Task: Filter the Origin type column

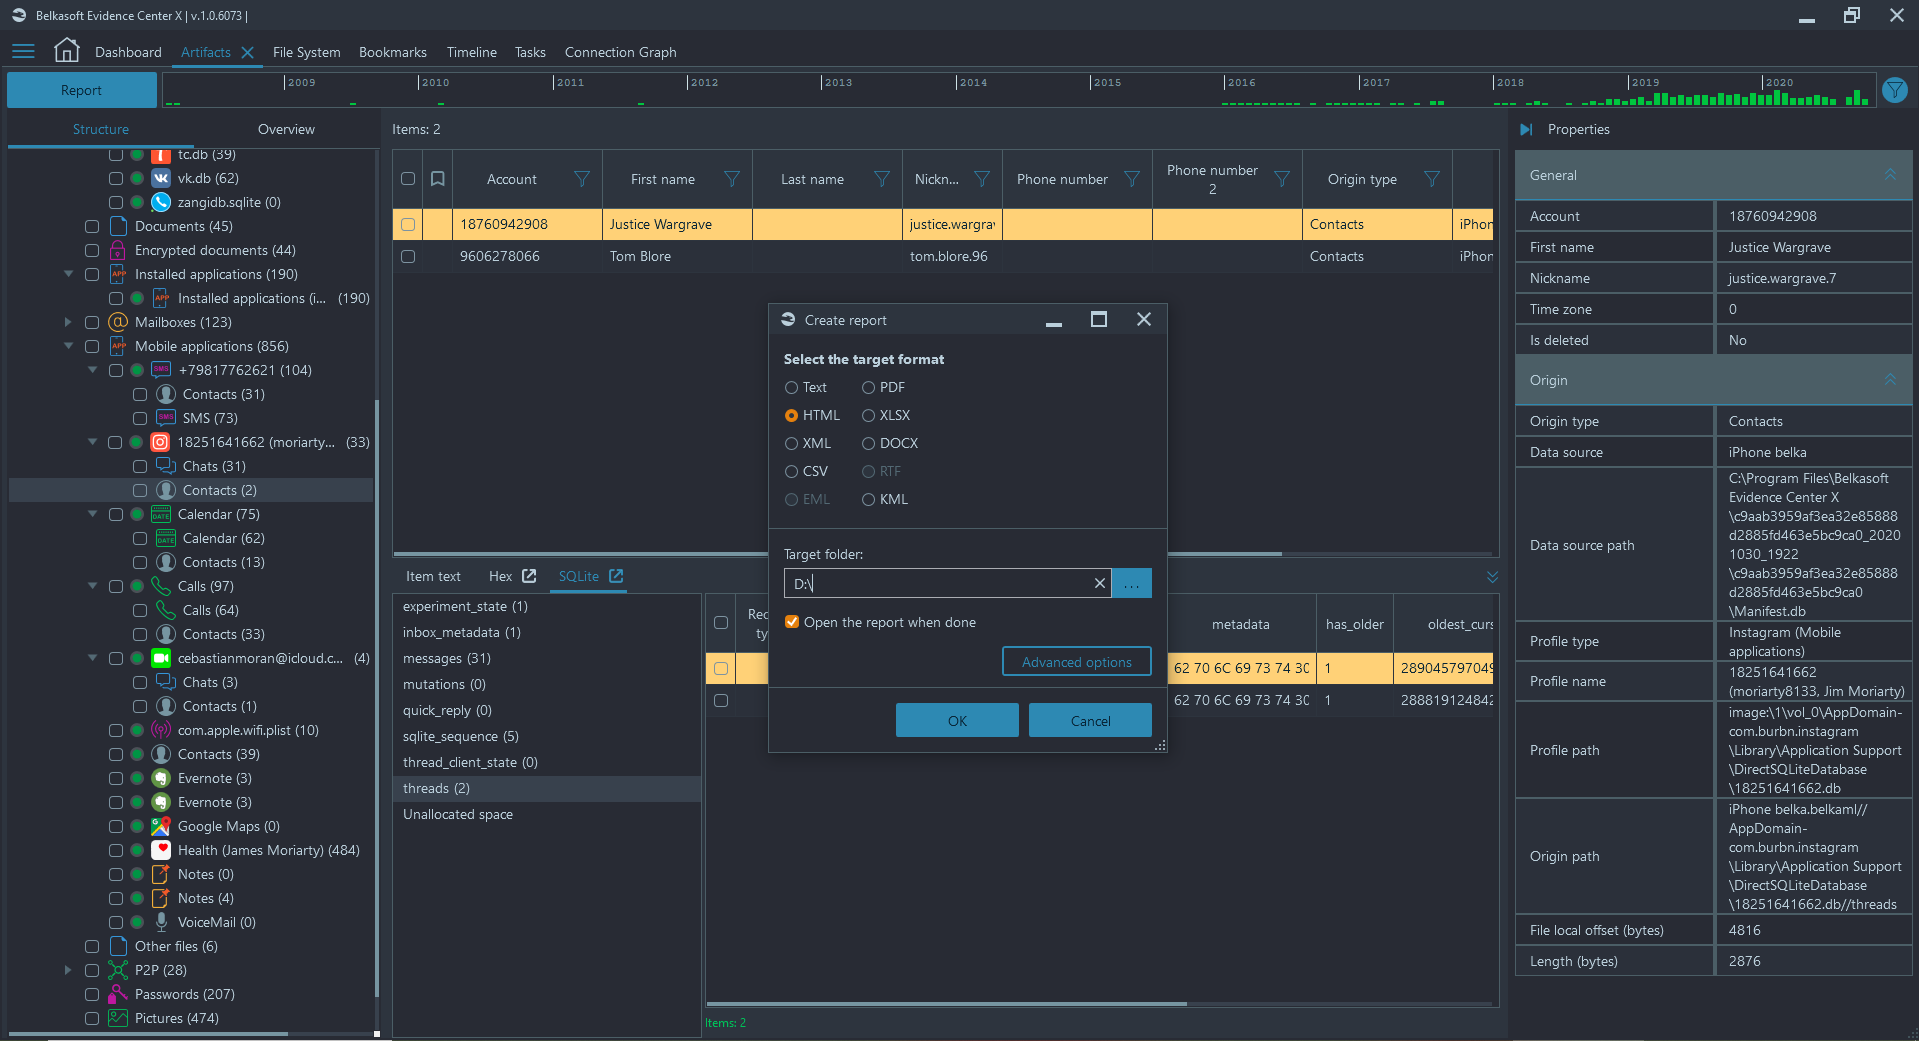Action: coord(1432,179)
